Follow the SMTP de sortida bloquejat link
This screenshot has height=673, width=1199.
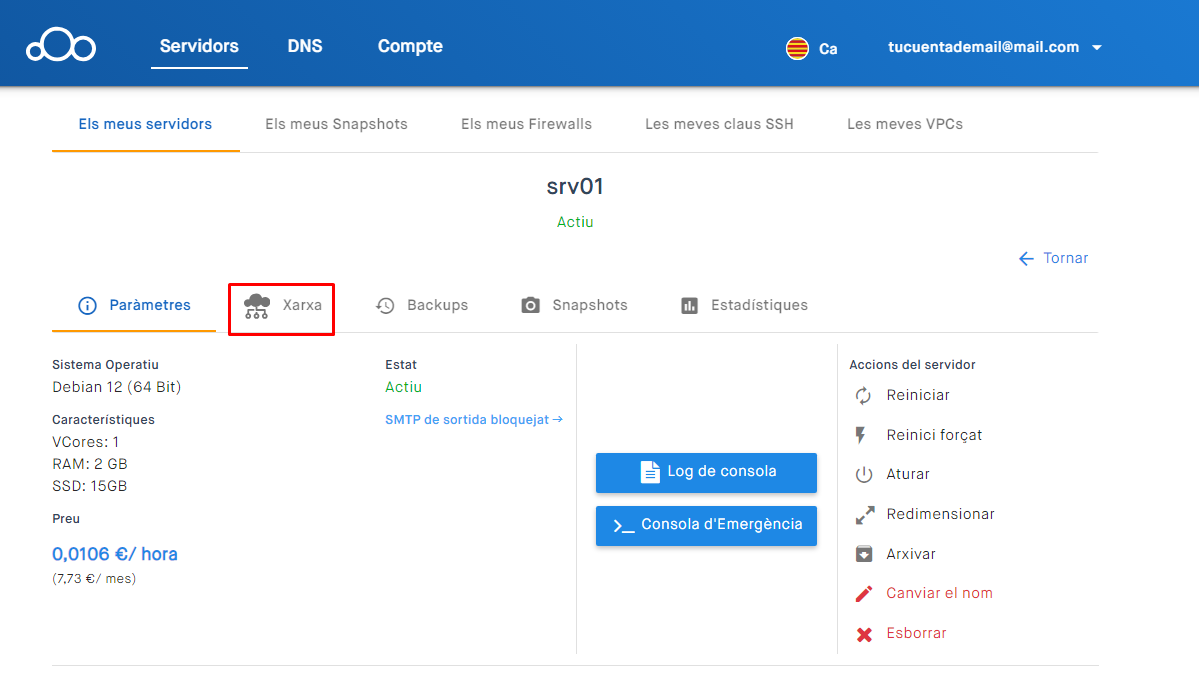[x=474, y=420]
